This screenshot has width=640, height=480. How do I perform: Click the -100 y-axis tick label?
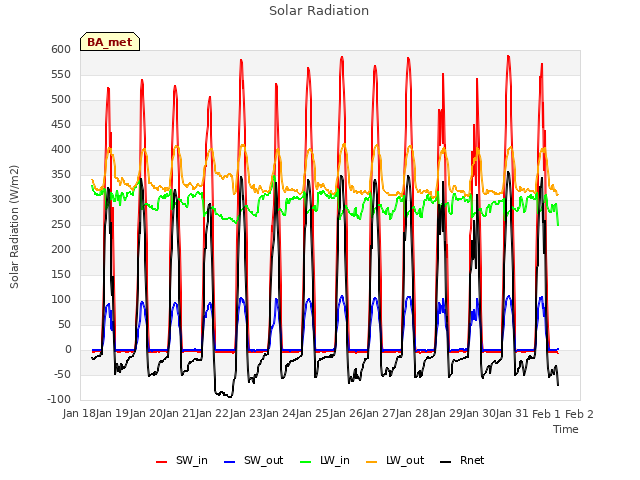tap(59, 400)
